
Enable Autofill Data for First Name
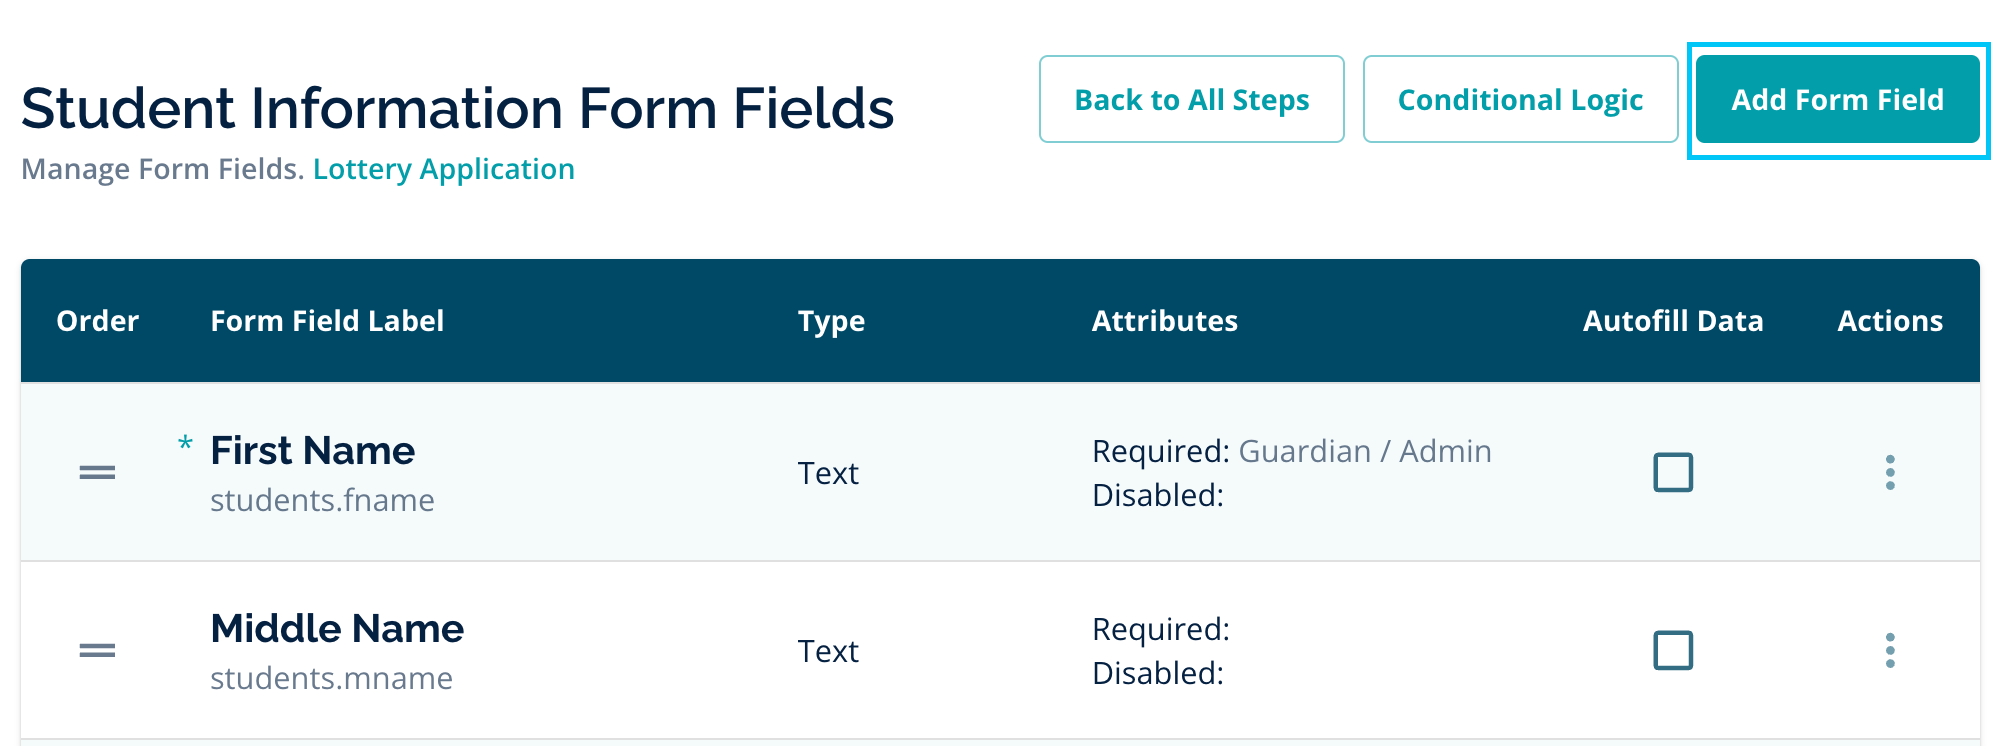(1672, 472)
